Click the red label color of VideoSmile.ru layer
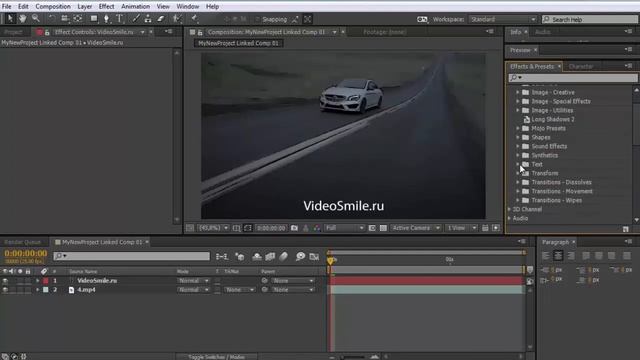Screen dimensions: 640x360 point(46,281)
